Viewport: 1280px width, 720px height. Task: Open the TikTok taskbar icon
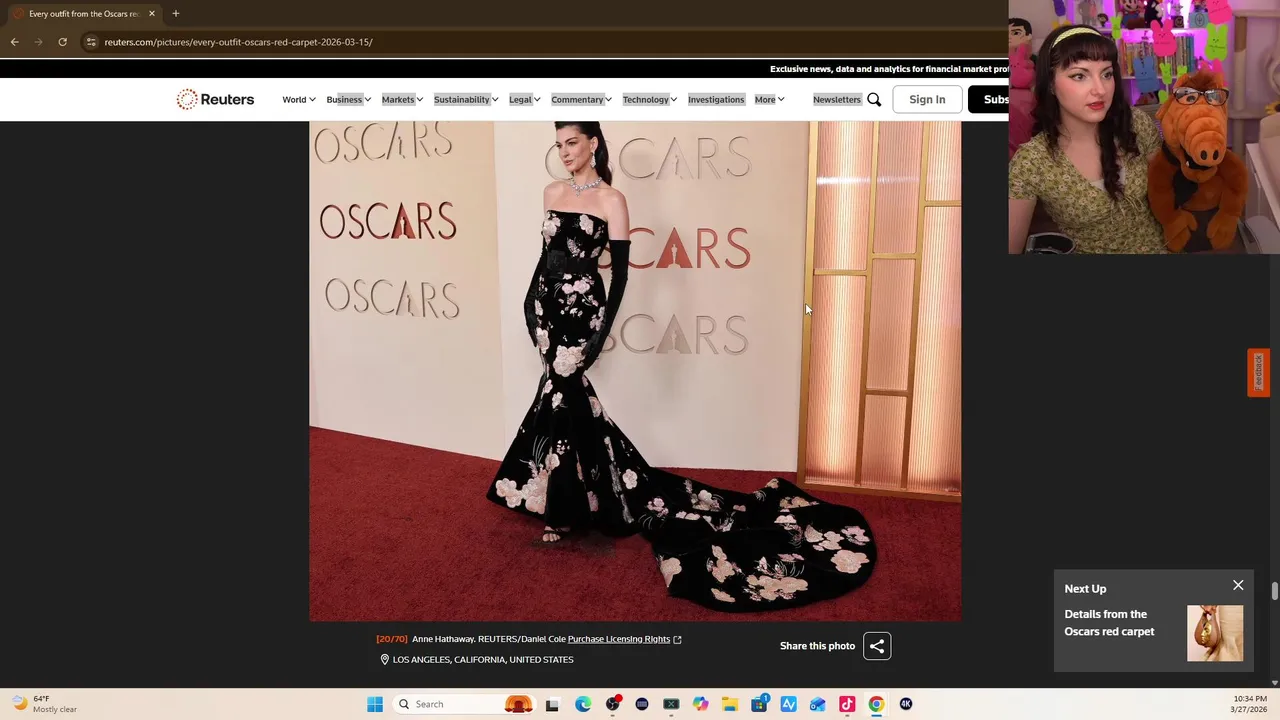847,704
